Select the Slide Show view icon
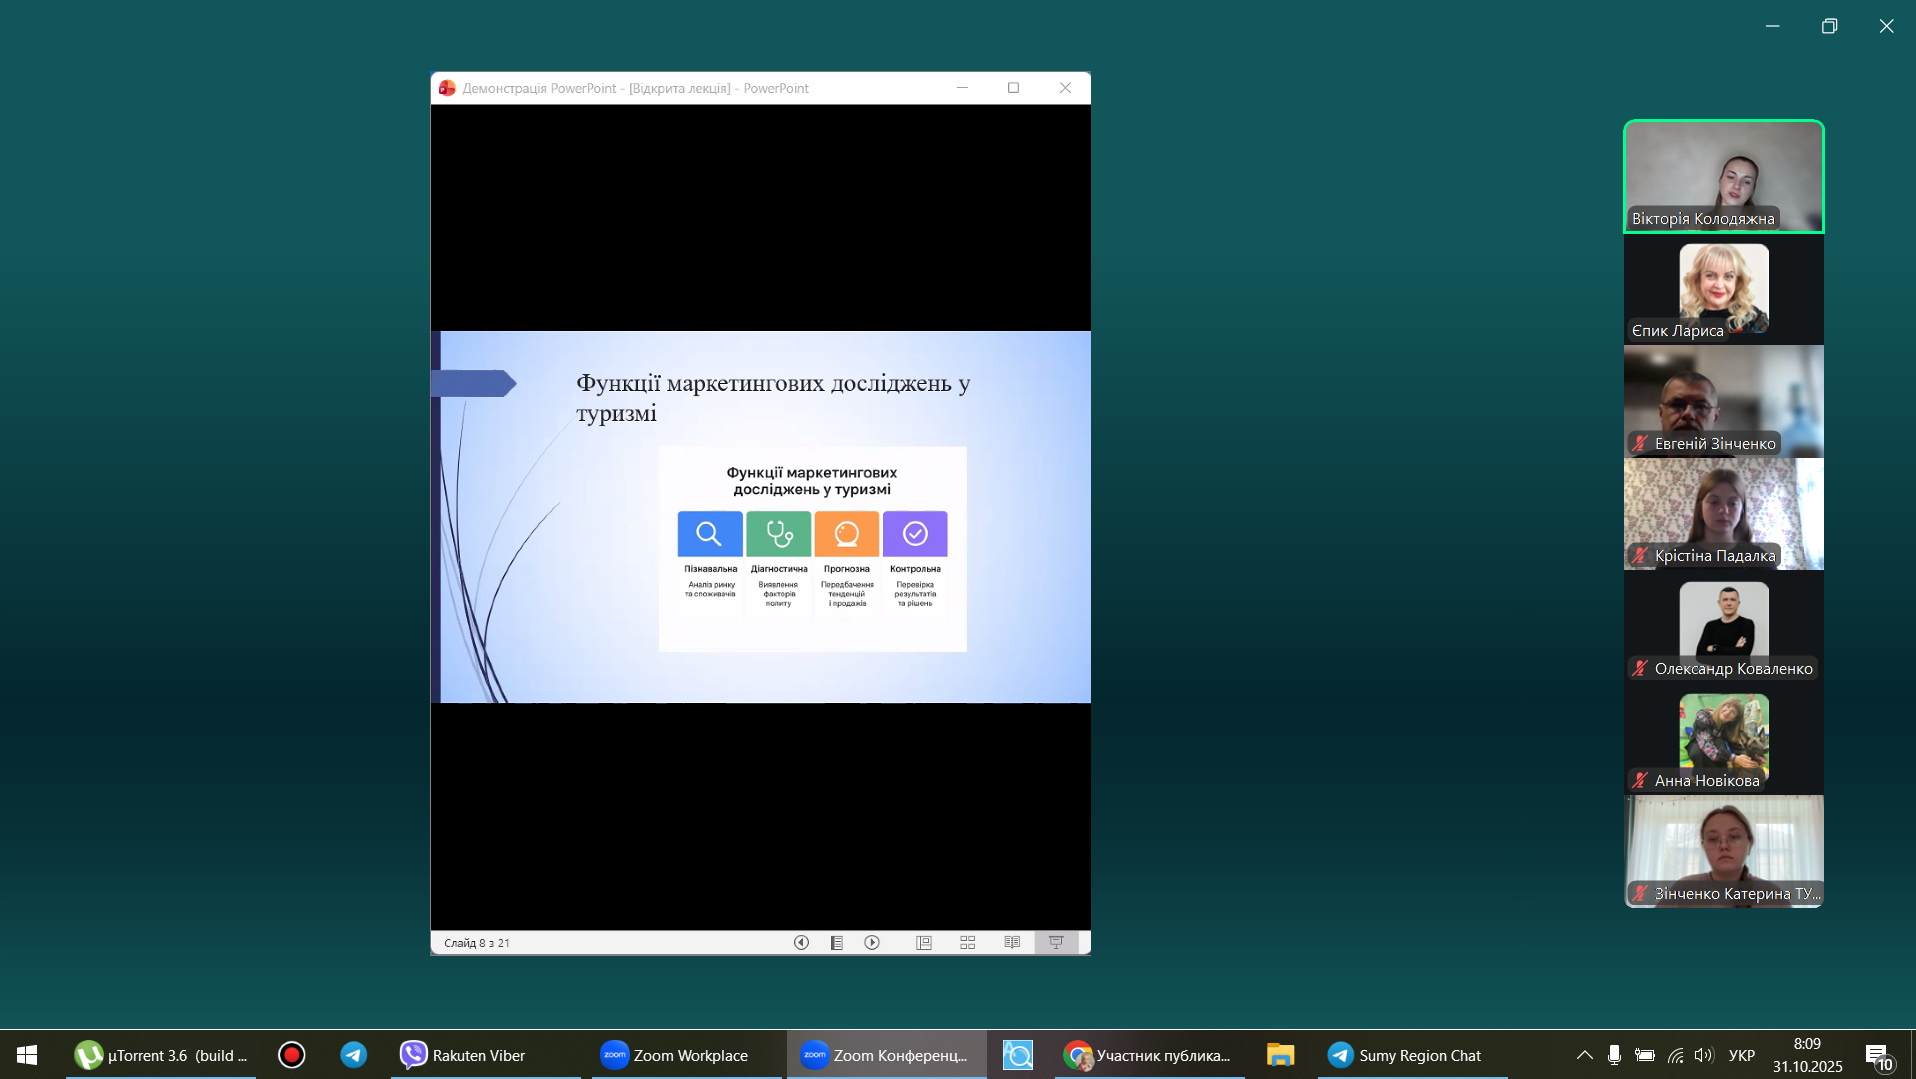The image size is (1916, 1079). tap(1056, 942)
